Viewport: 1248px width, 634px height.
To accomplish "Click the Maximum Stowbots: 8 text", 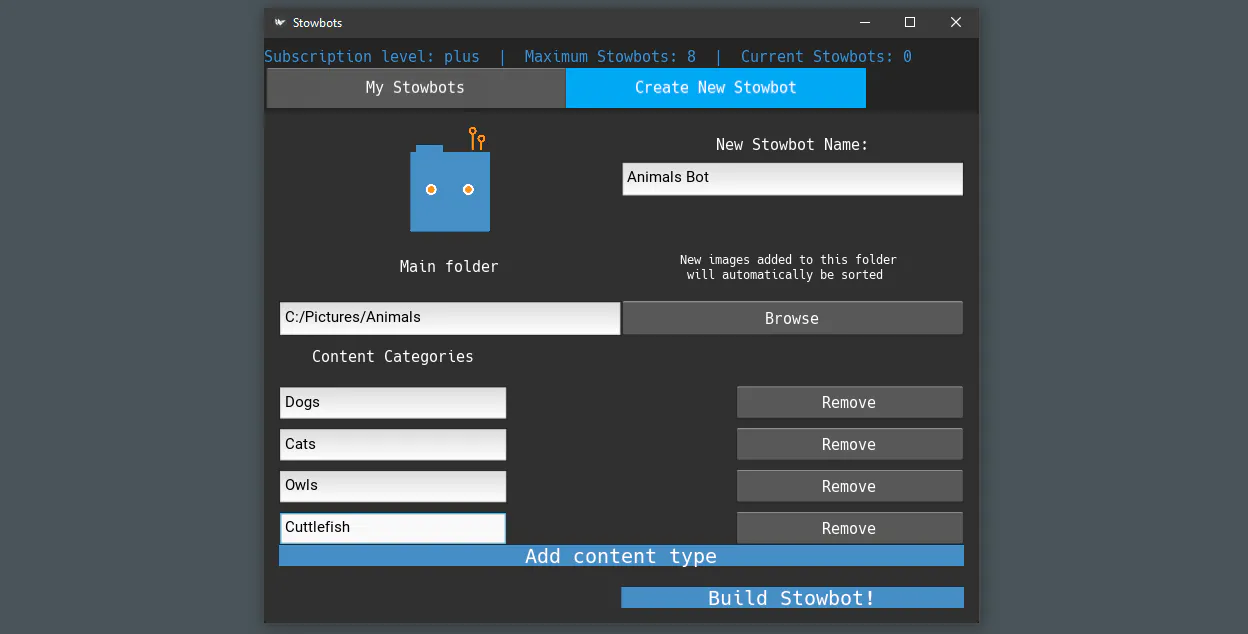I will point(610,57).
